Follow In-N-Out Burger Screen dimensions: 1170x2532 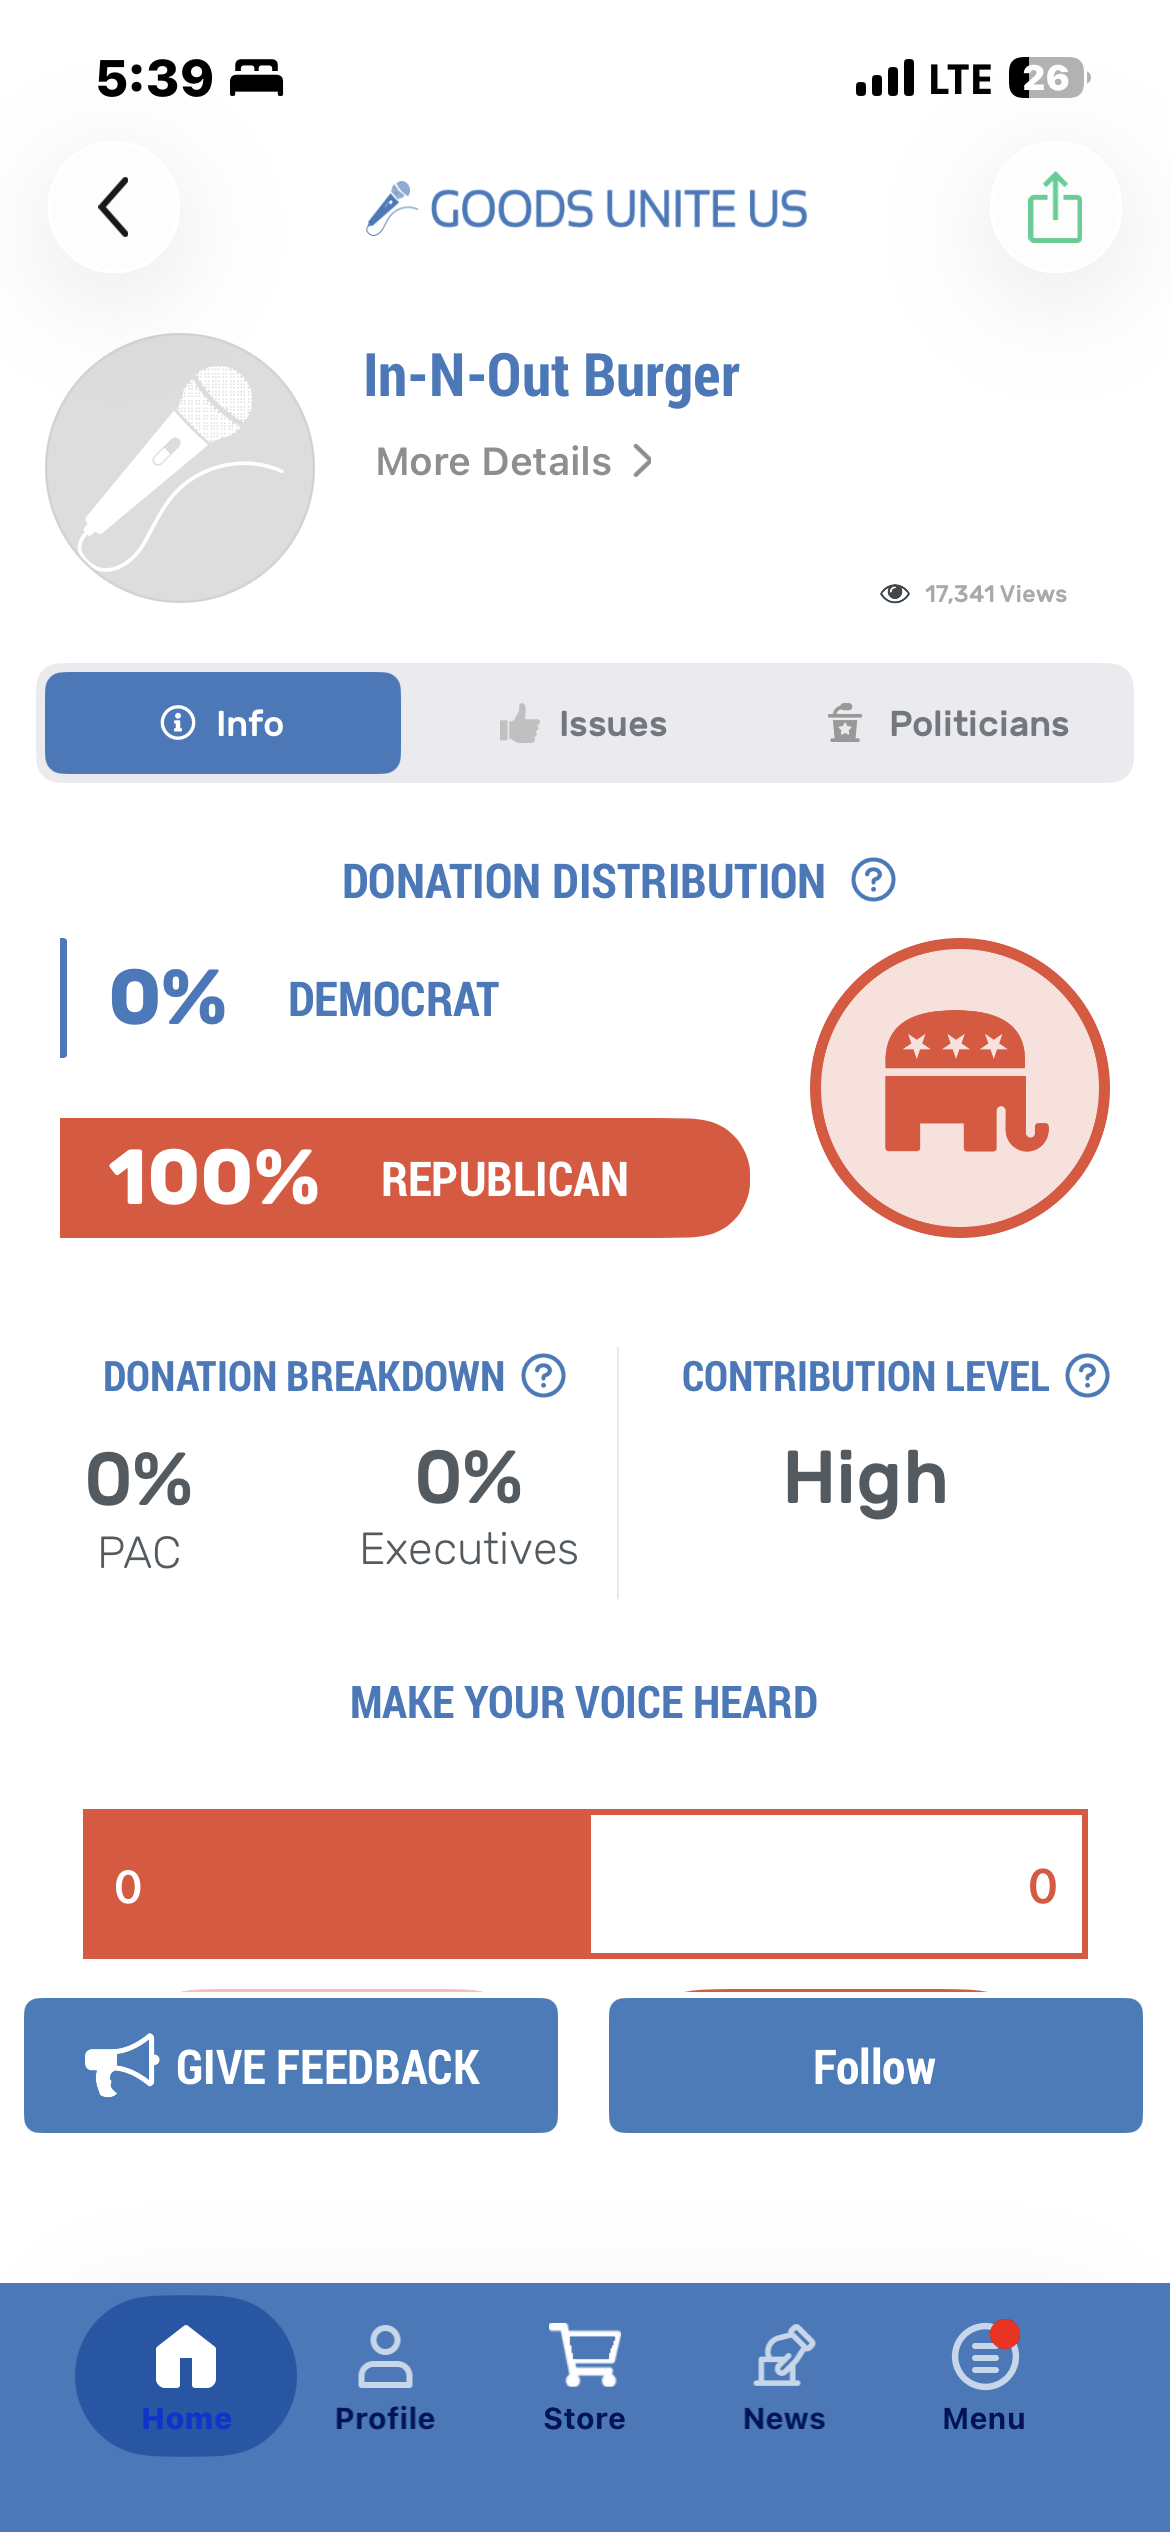[x=876, y=2065]
